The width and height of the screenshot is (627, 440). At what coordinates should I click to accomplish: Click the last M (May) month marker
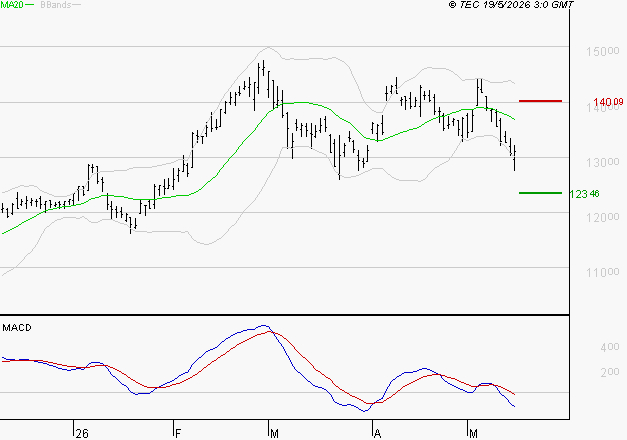[x=473, y=434]
